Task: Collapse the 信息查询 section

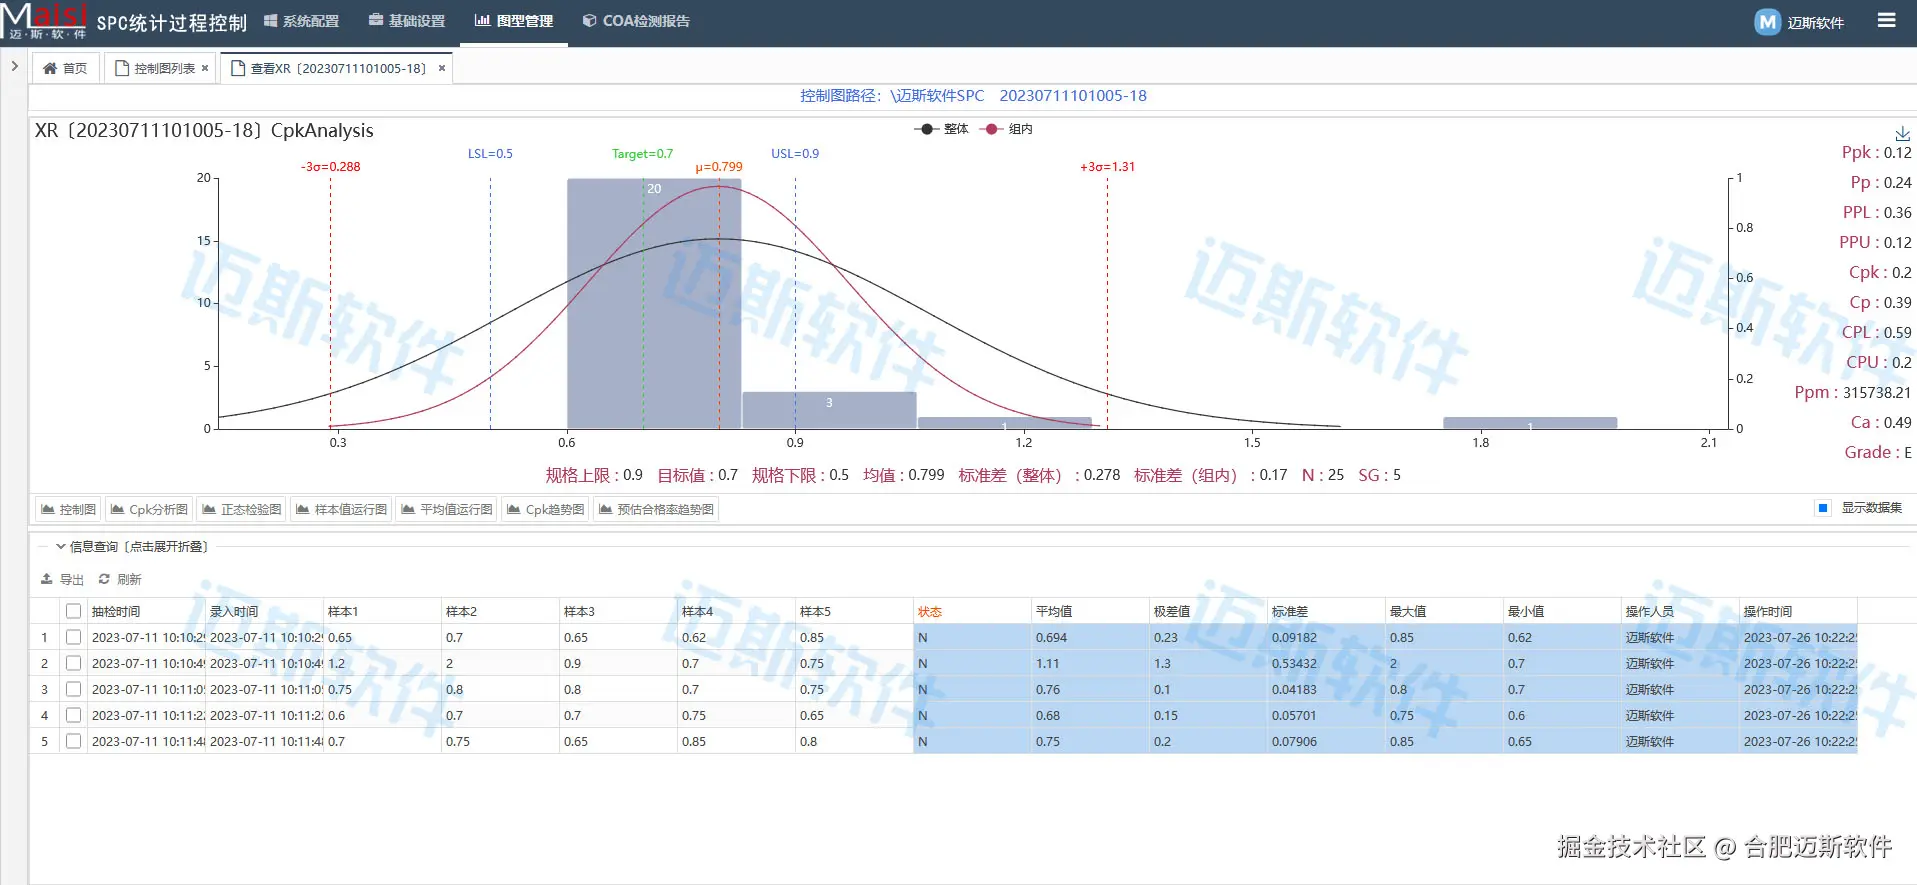Action: (x=131, y=547)
